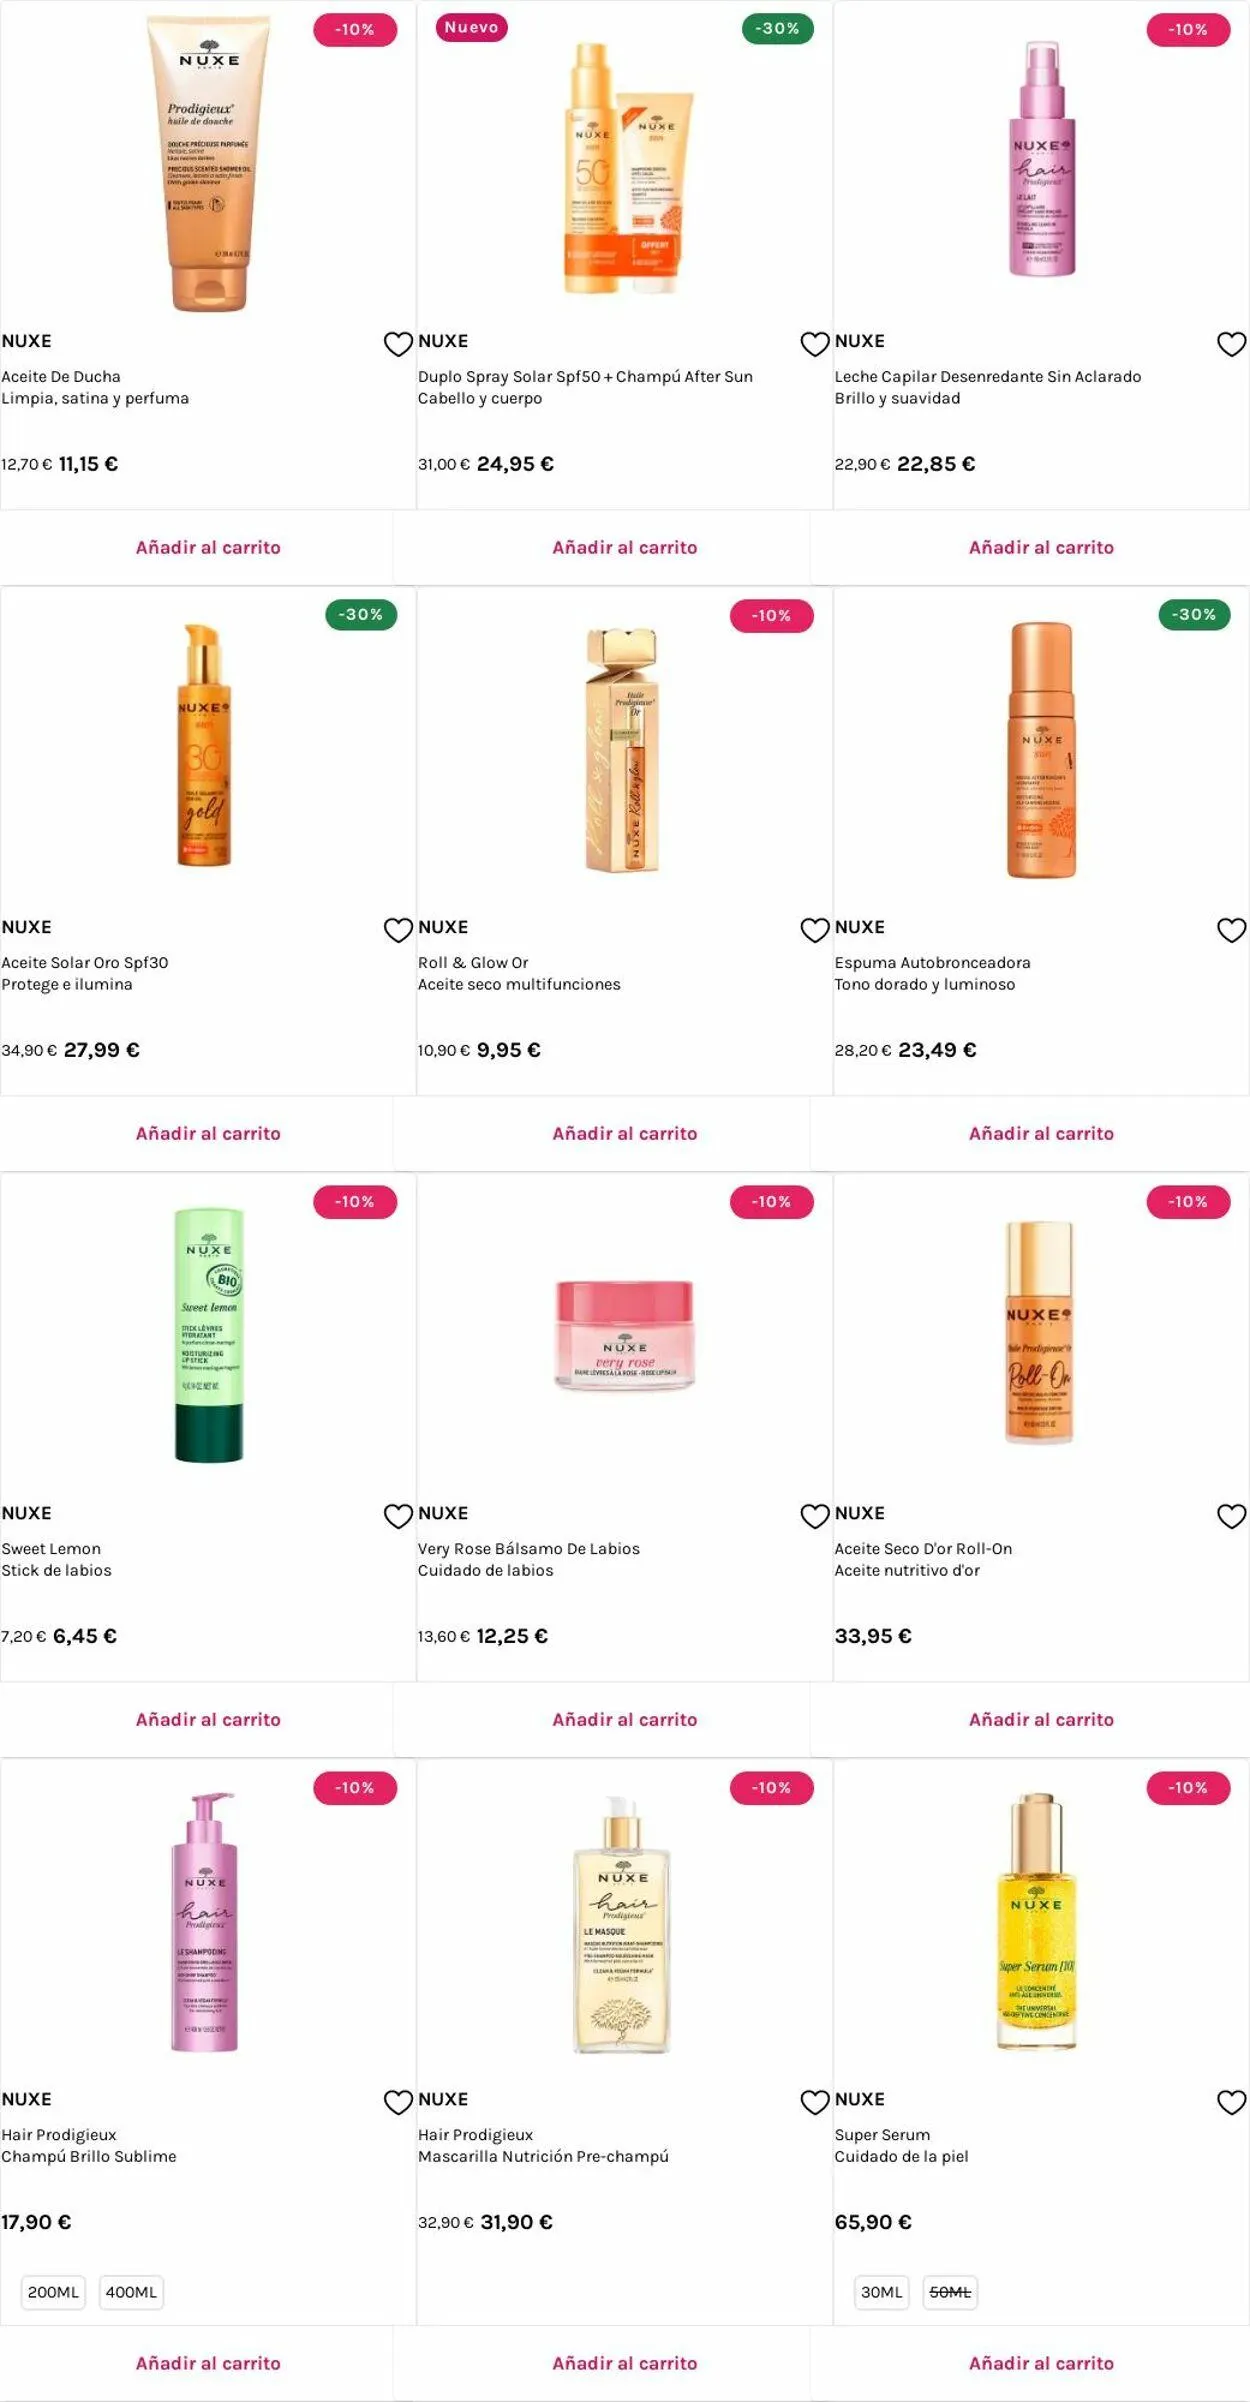Save Aceite Solar Oro Spf30 with heart
Image resolution: width=1250 pixels, height=2402 pixels.
click(x=398, y=930)
